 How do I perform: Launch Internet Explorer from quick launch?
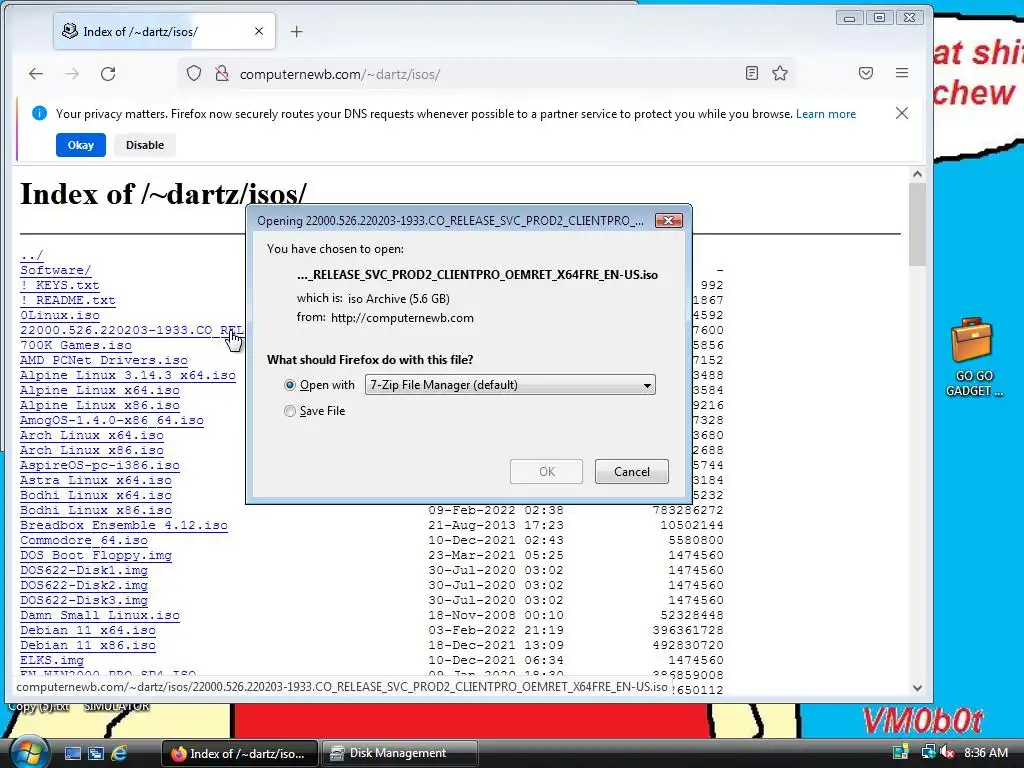click(x=119, y=753)
